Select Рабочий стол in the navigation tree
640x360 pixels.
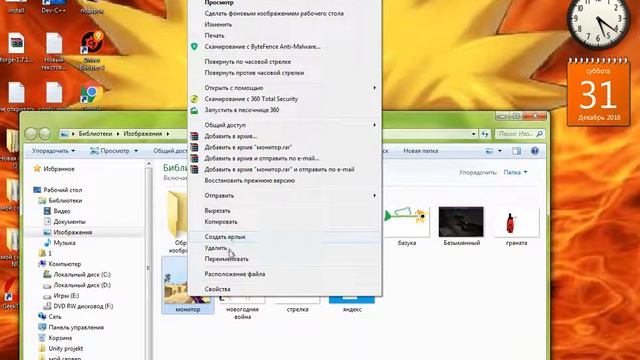coord(62,190)
